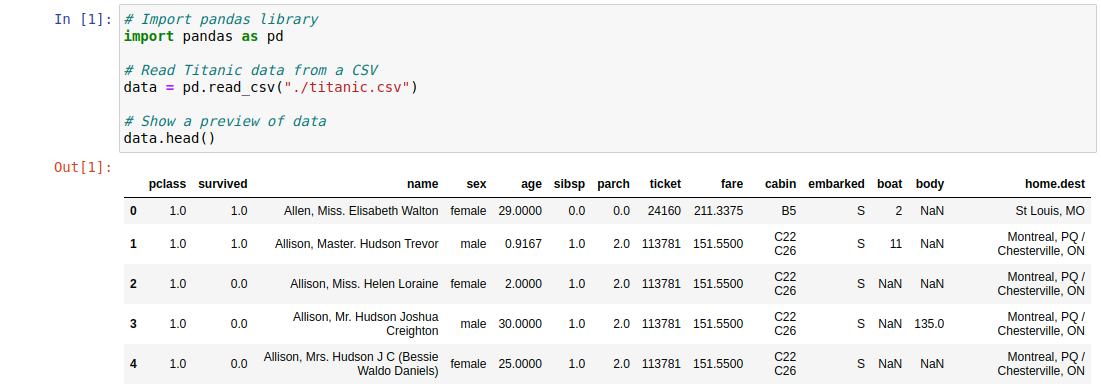The image size is (1101, 391).
Task: Click row index 0 of the dataframe
Action: click(x=133, y=211)
